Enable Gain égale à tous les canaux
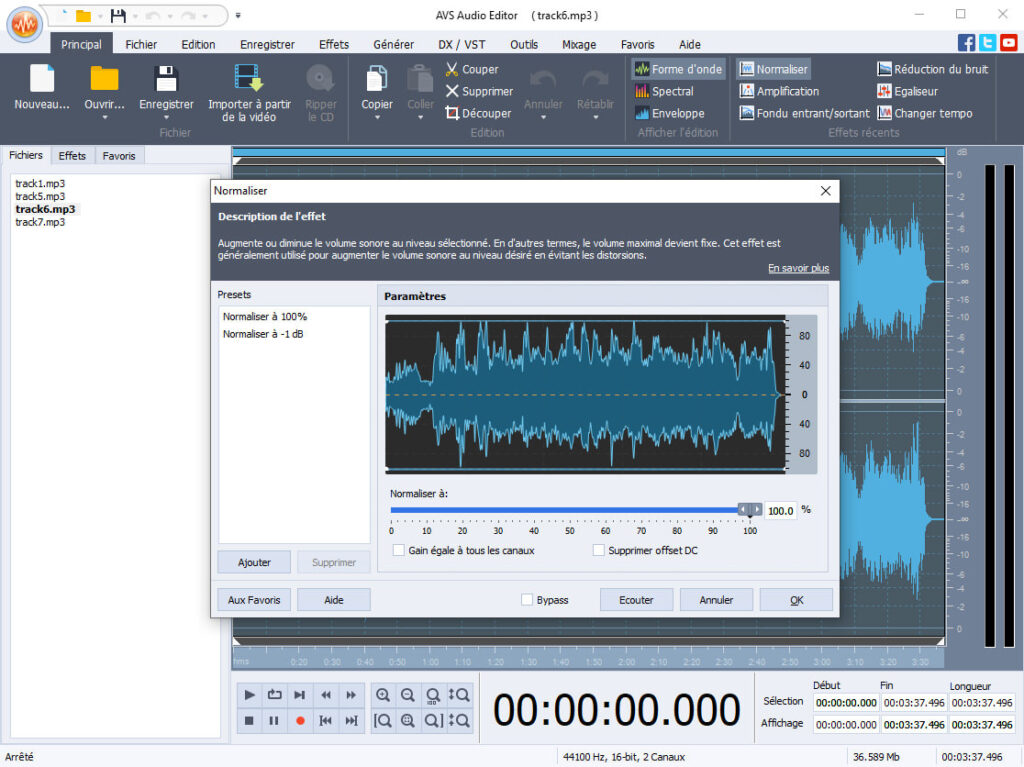The height and width of the screenshot is (767, 1024). pos(397,550)
